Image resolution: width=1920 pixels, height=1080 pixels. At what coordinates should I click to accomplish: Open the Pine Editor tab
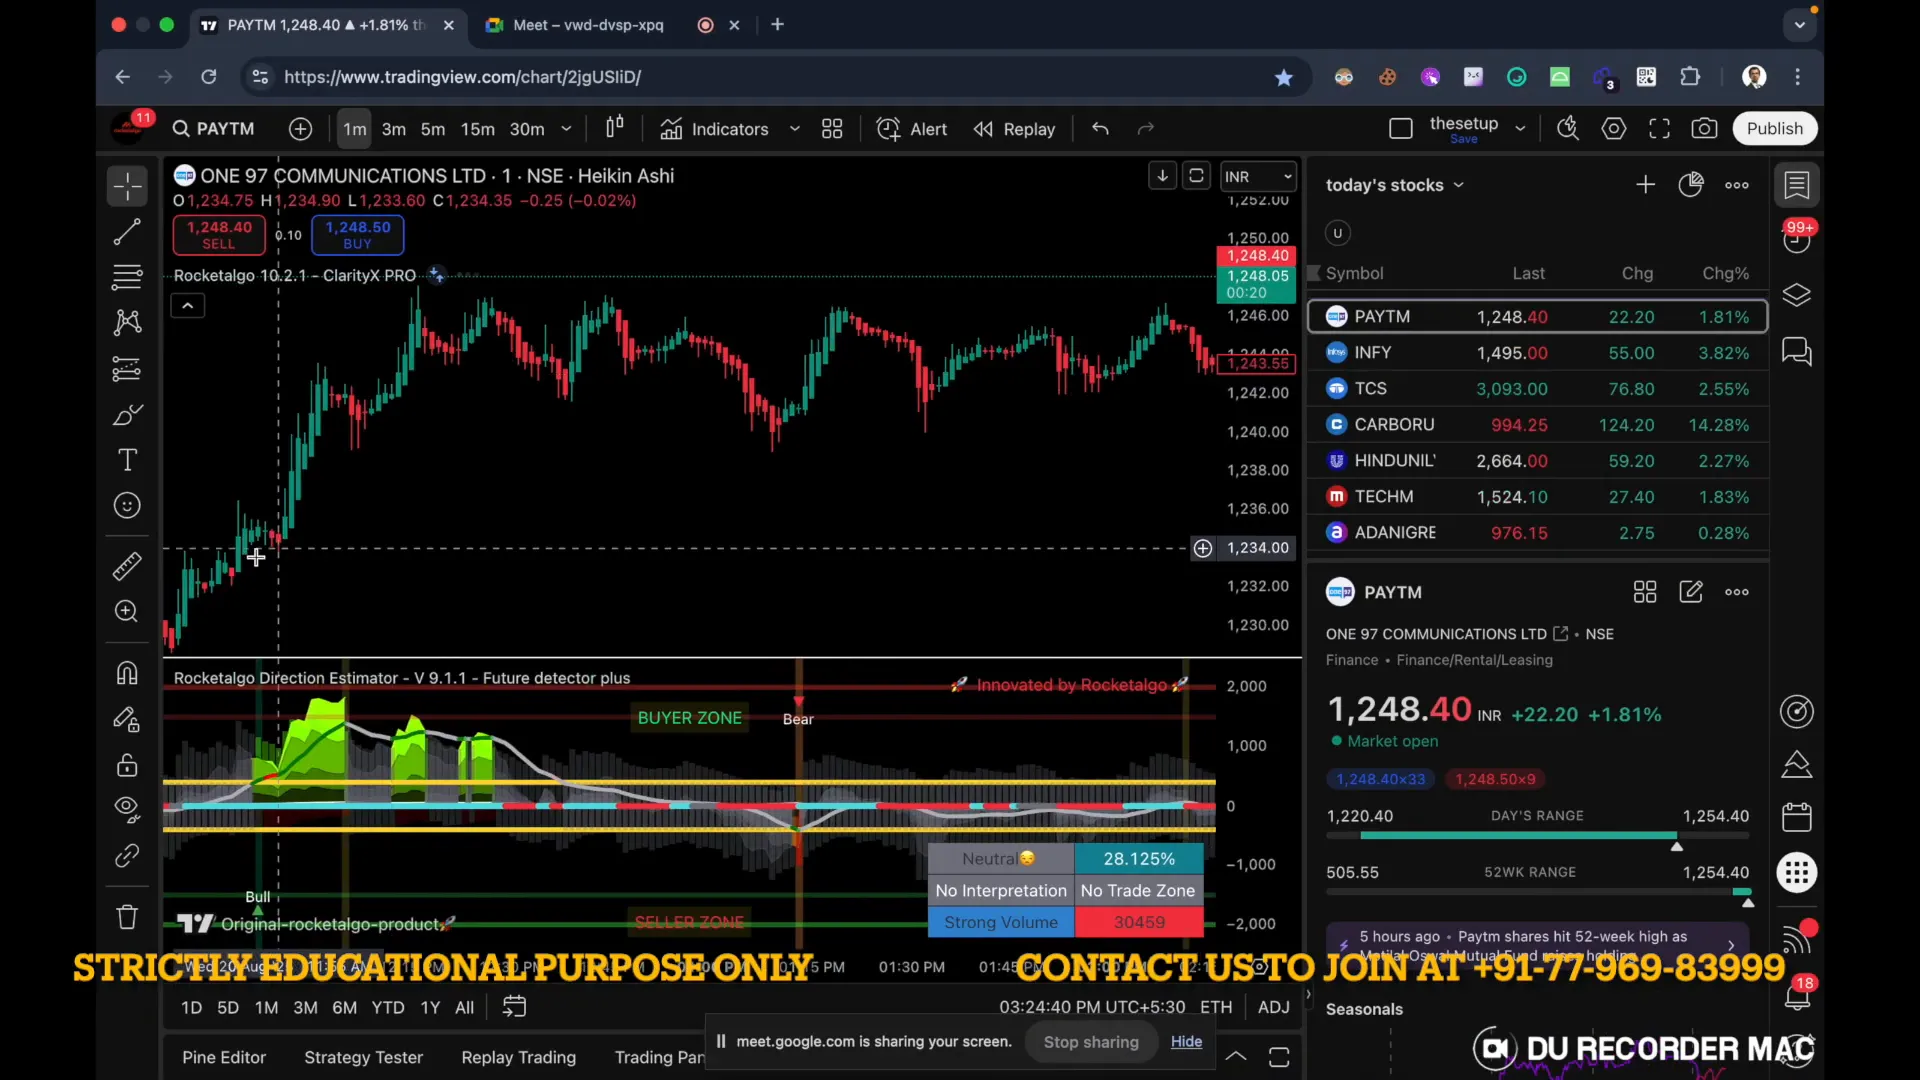[x=224, y=1058]
